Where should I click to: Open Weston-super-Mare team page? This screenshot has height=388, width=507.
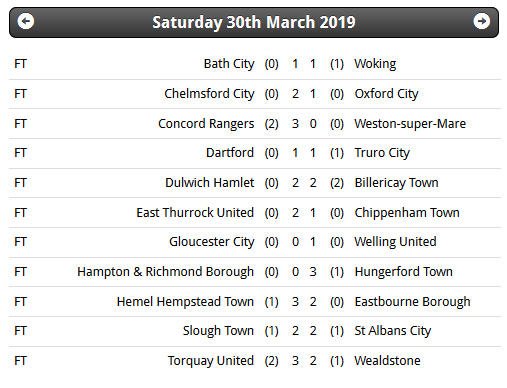coord(410,124)
